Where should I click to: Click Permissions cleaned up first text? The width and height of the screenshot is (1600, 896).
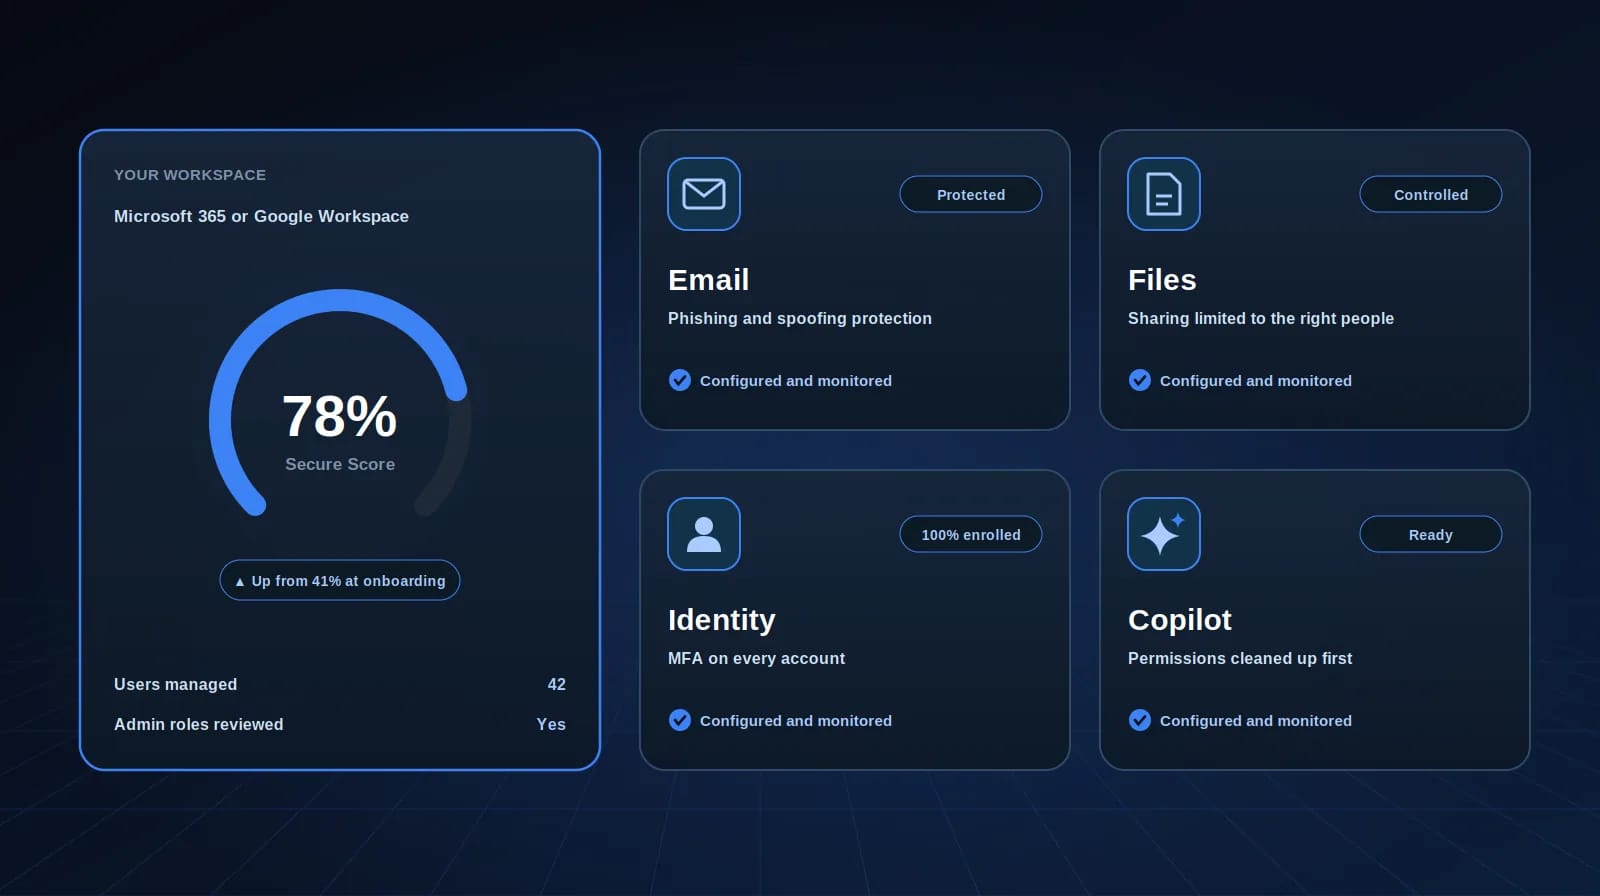tap(1240, 658)
